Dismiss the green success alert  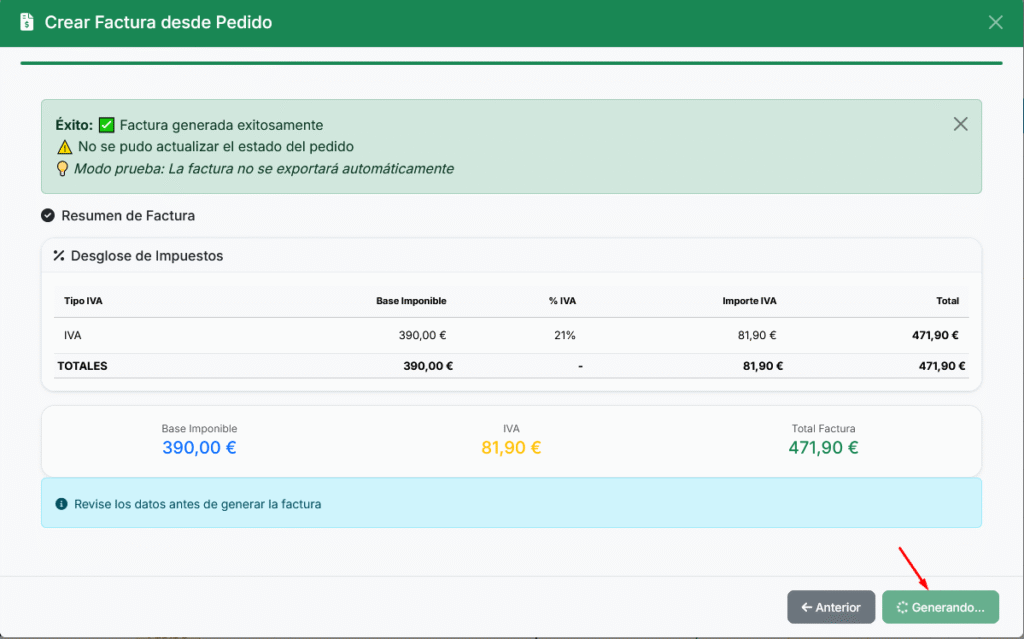(x=960, y=124)
